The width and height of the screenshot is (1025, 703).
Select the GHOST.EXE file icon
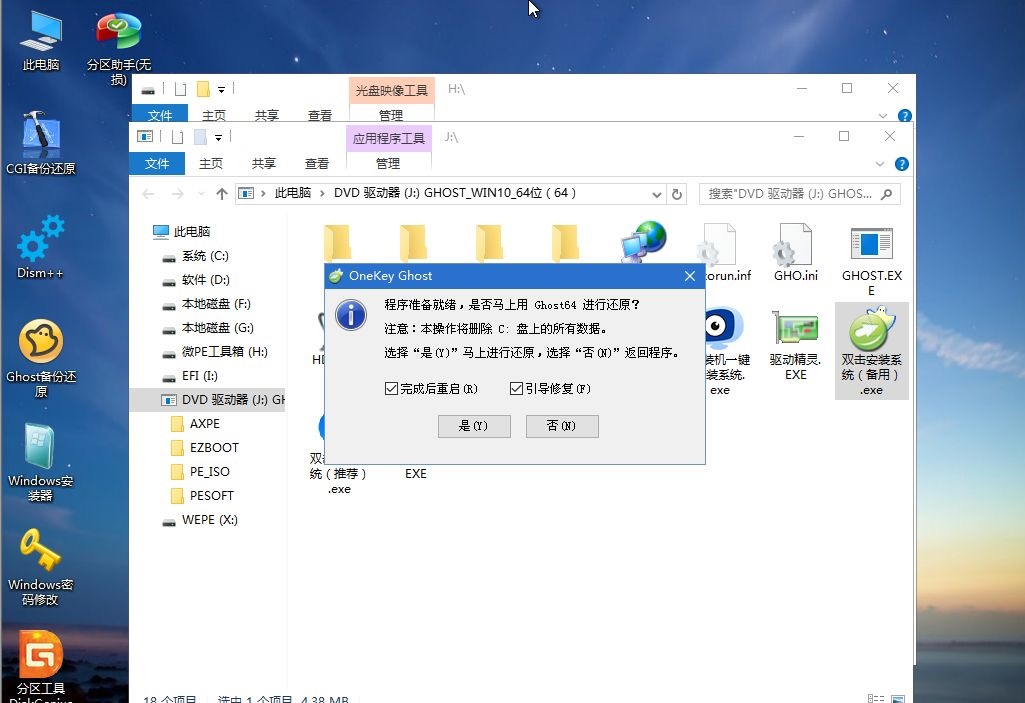[871, 260]
